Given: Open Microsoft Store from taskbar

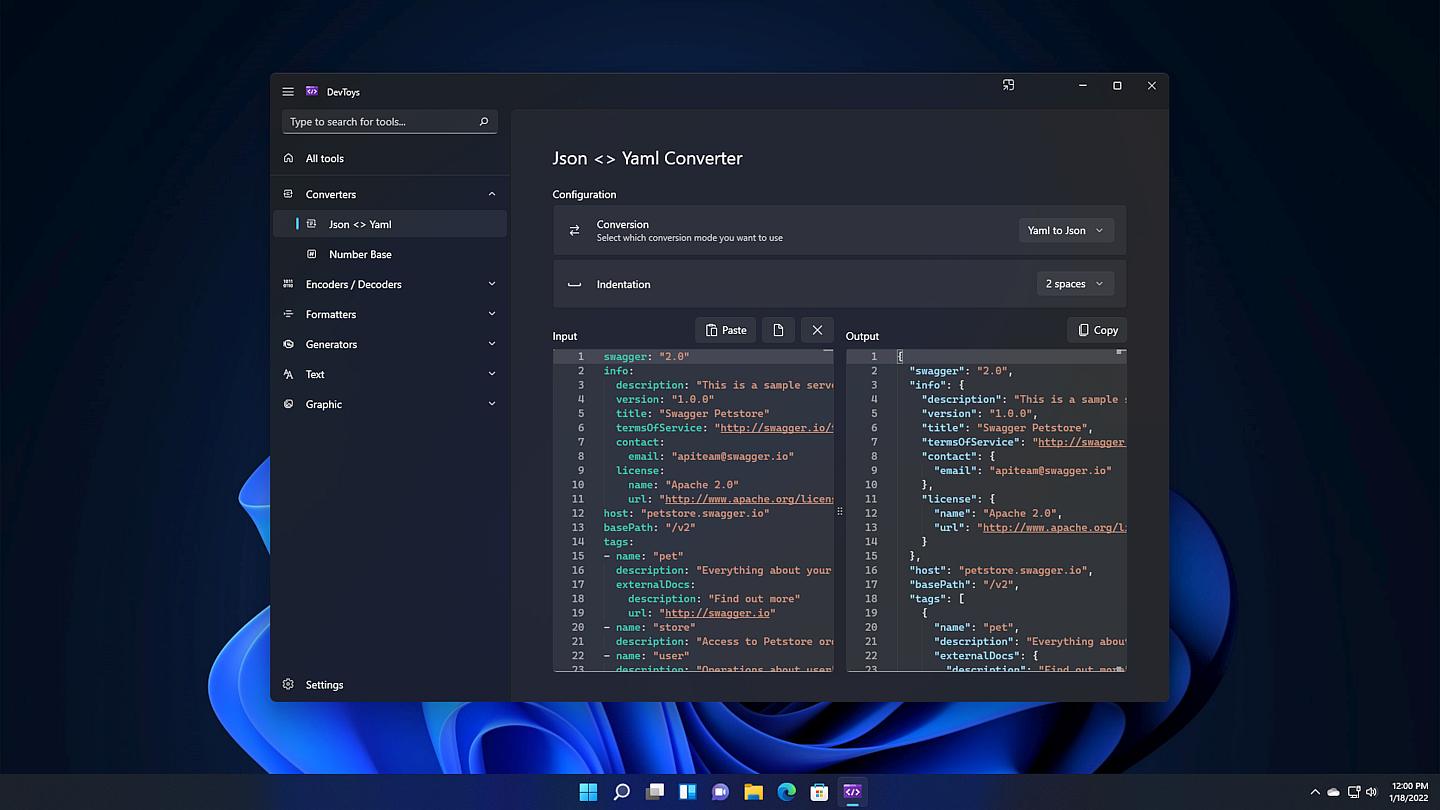Looking at the screenshot, I should click(x=819, y=792).
